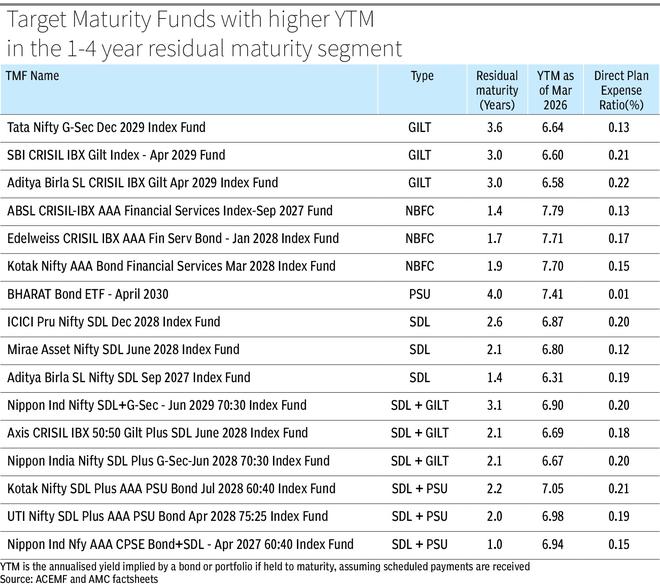
Task: Click Axis CRISIL IBX 50:50 Gilt Plus SDL fund
Action: coord(156,433)
